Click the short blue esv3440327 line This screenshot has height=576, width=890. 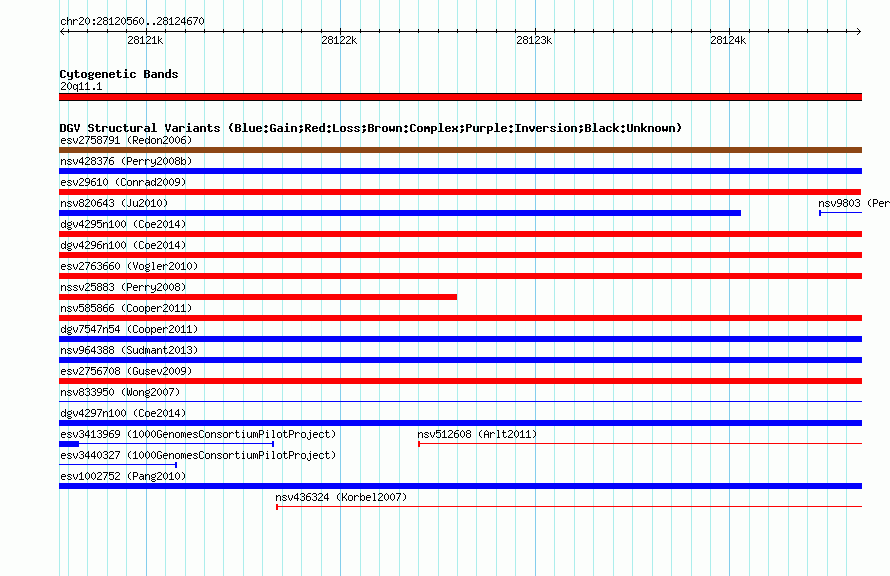click(x=118, y=465)
